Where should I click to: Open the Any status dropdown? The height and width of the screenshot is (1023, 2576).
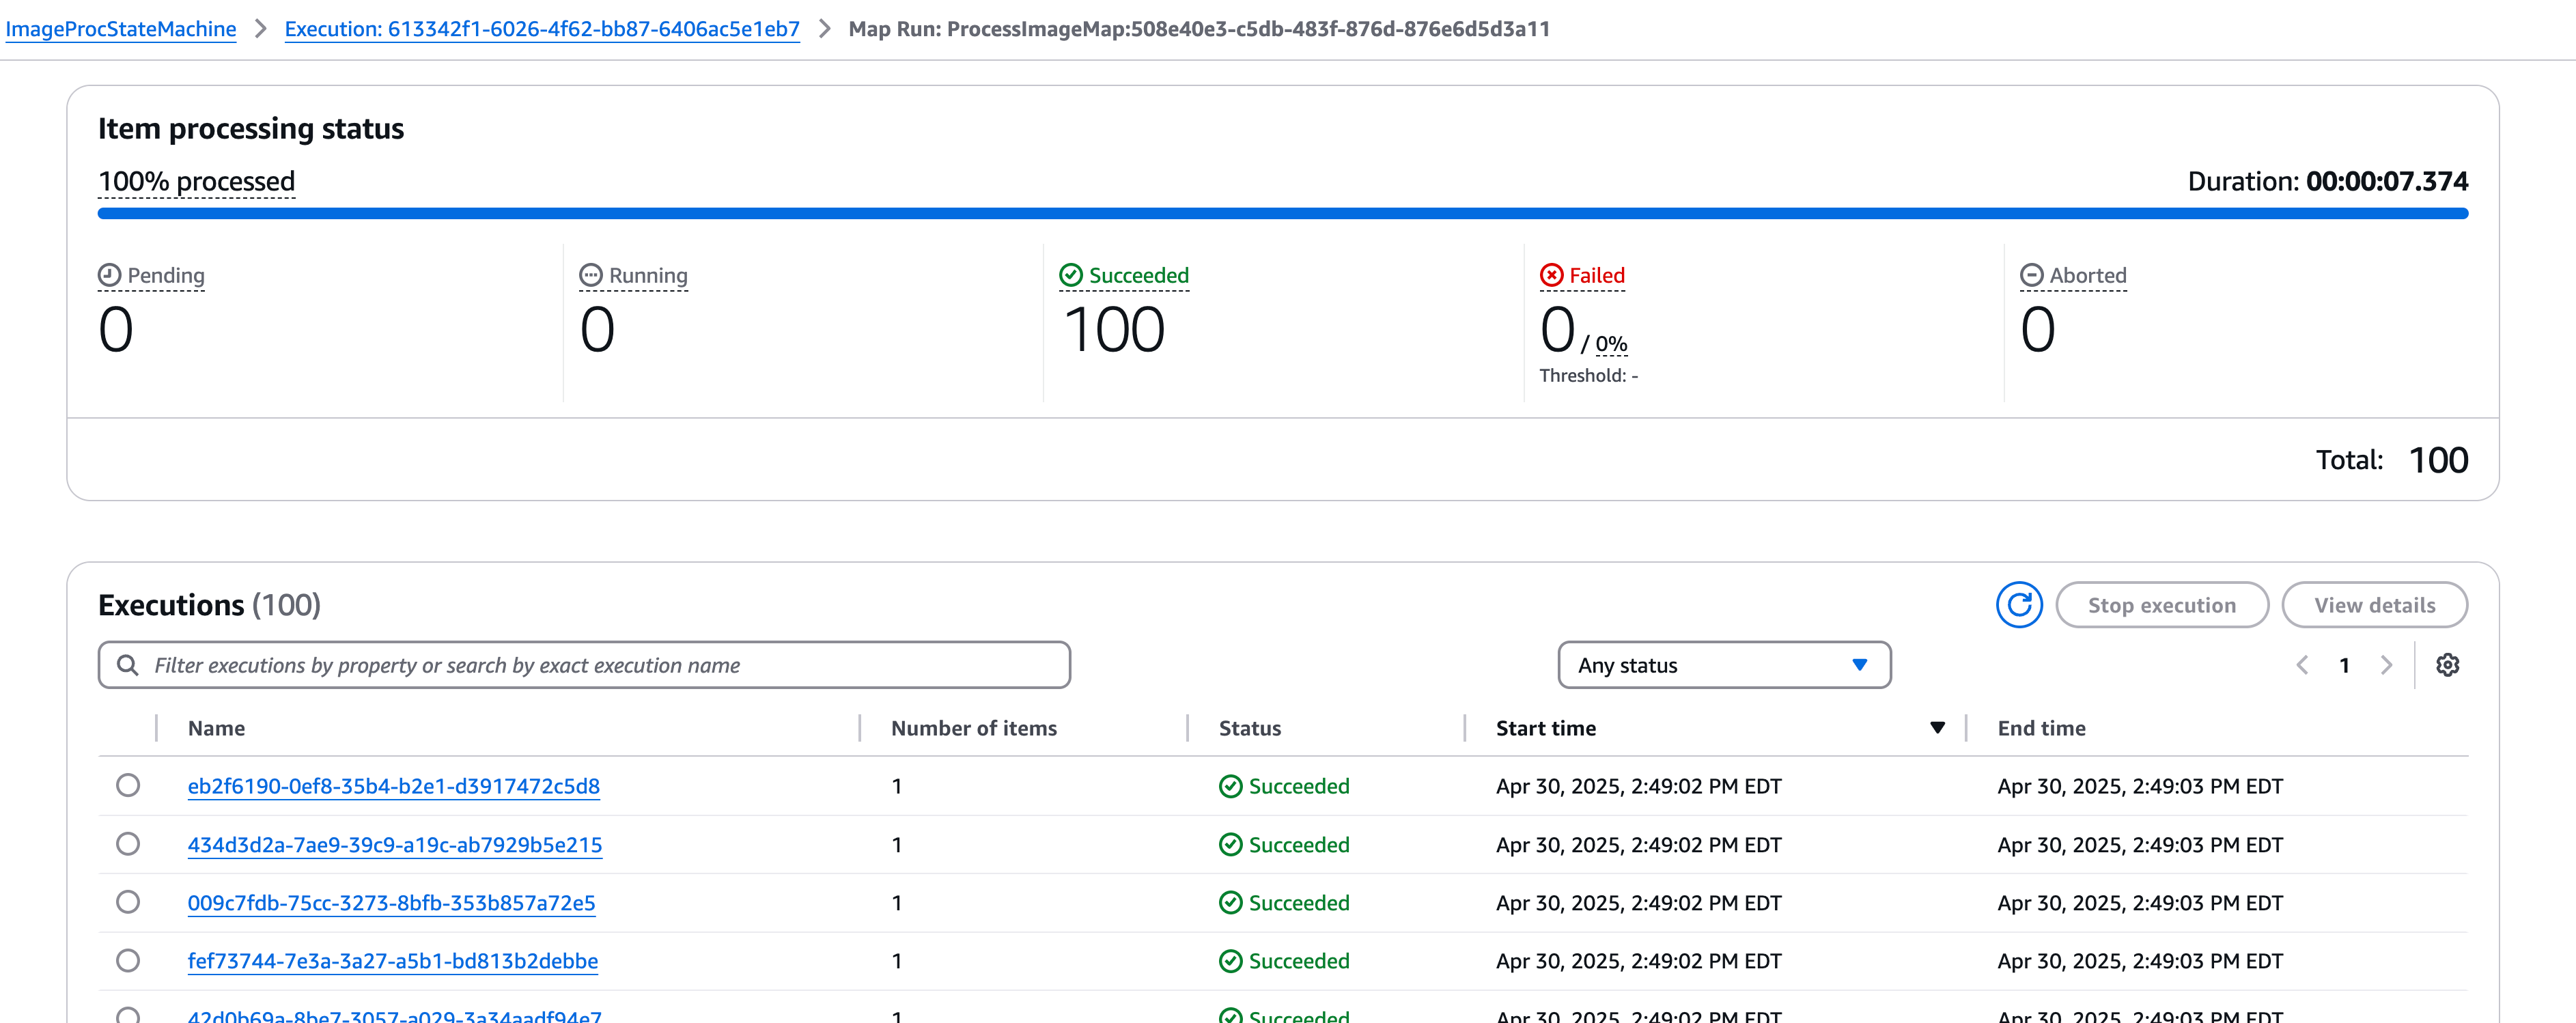[x=1722, y=664]
